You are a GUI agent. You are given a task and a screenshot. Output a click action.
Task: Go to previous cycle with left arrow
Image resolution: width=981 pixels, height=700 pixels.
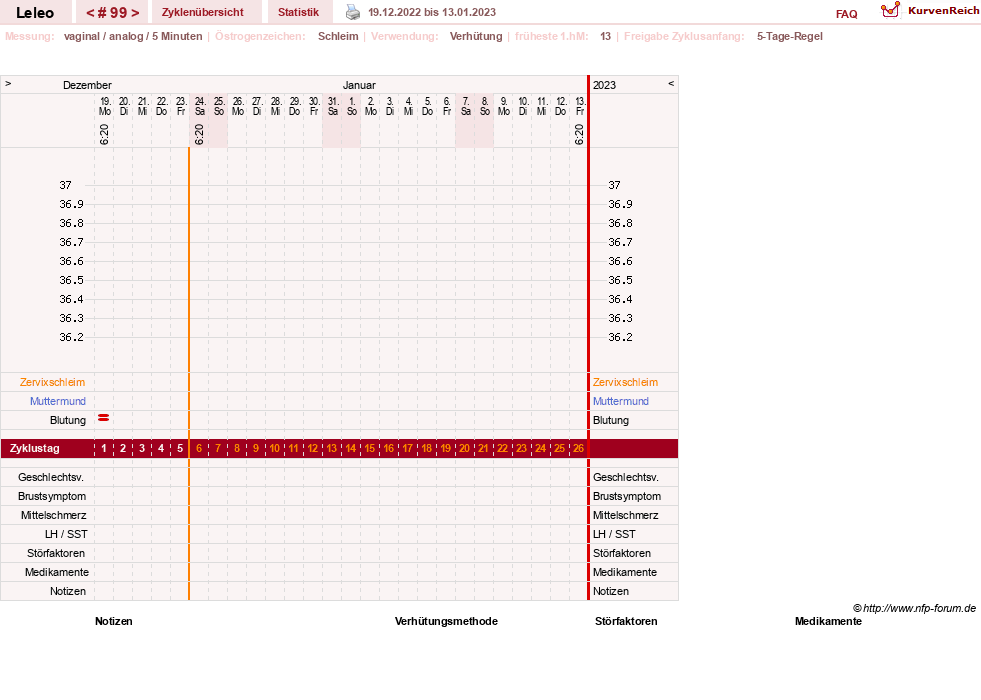tap(90, 13)
